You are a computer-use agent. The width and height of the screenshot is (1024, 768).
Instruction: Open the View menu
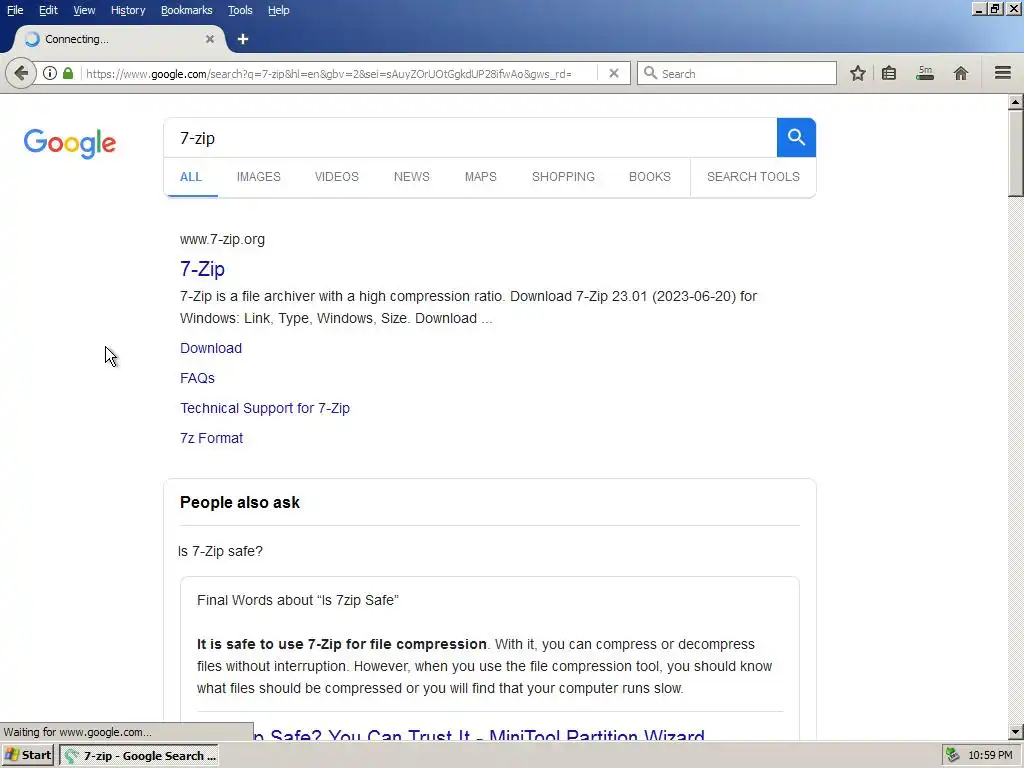pyautogui.click(x=84, y=10)
